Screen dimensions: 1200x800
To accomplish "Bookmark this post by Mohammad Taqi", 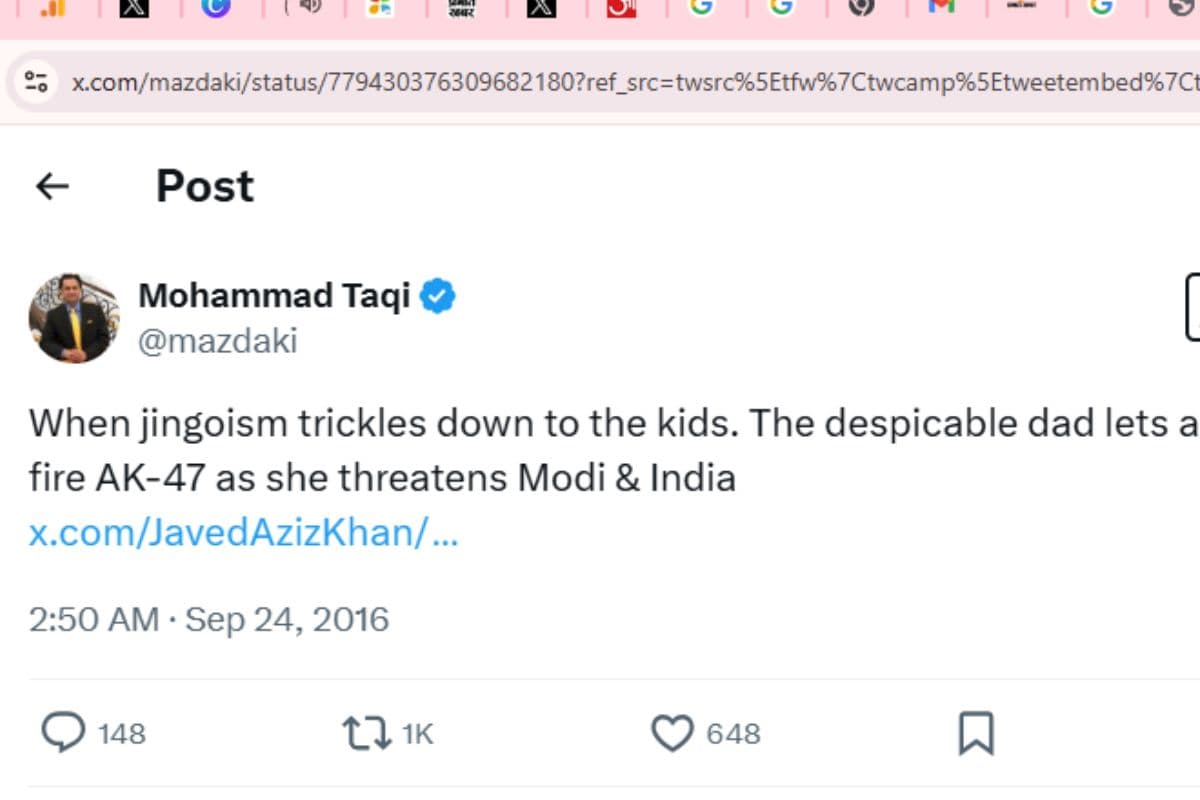I will 975,733.
